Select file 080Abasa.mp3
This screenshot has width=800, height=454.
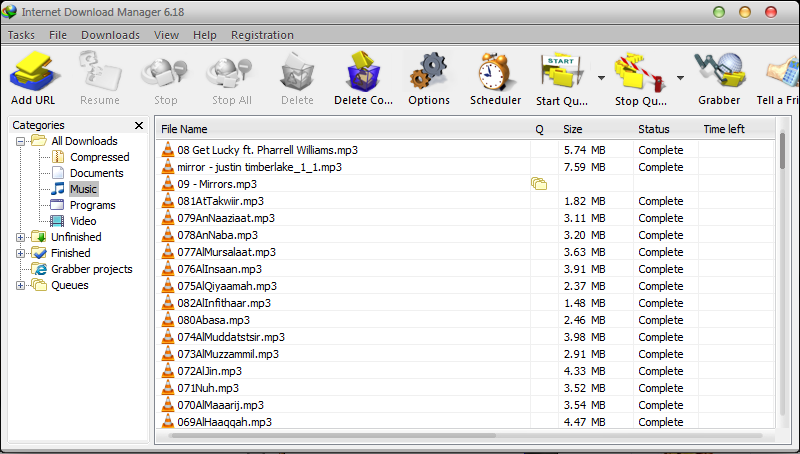pos(213,320)
